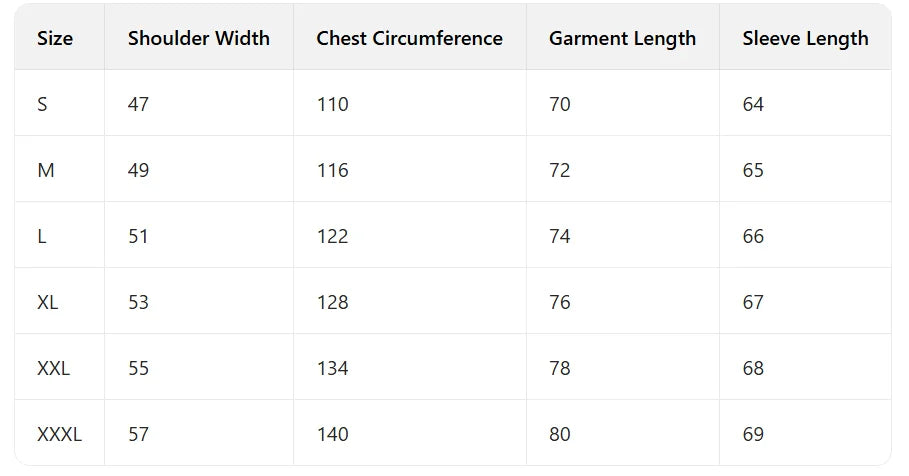Click chest circumference value 134
Screen dimensions: 909x476
[332, 368]
